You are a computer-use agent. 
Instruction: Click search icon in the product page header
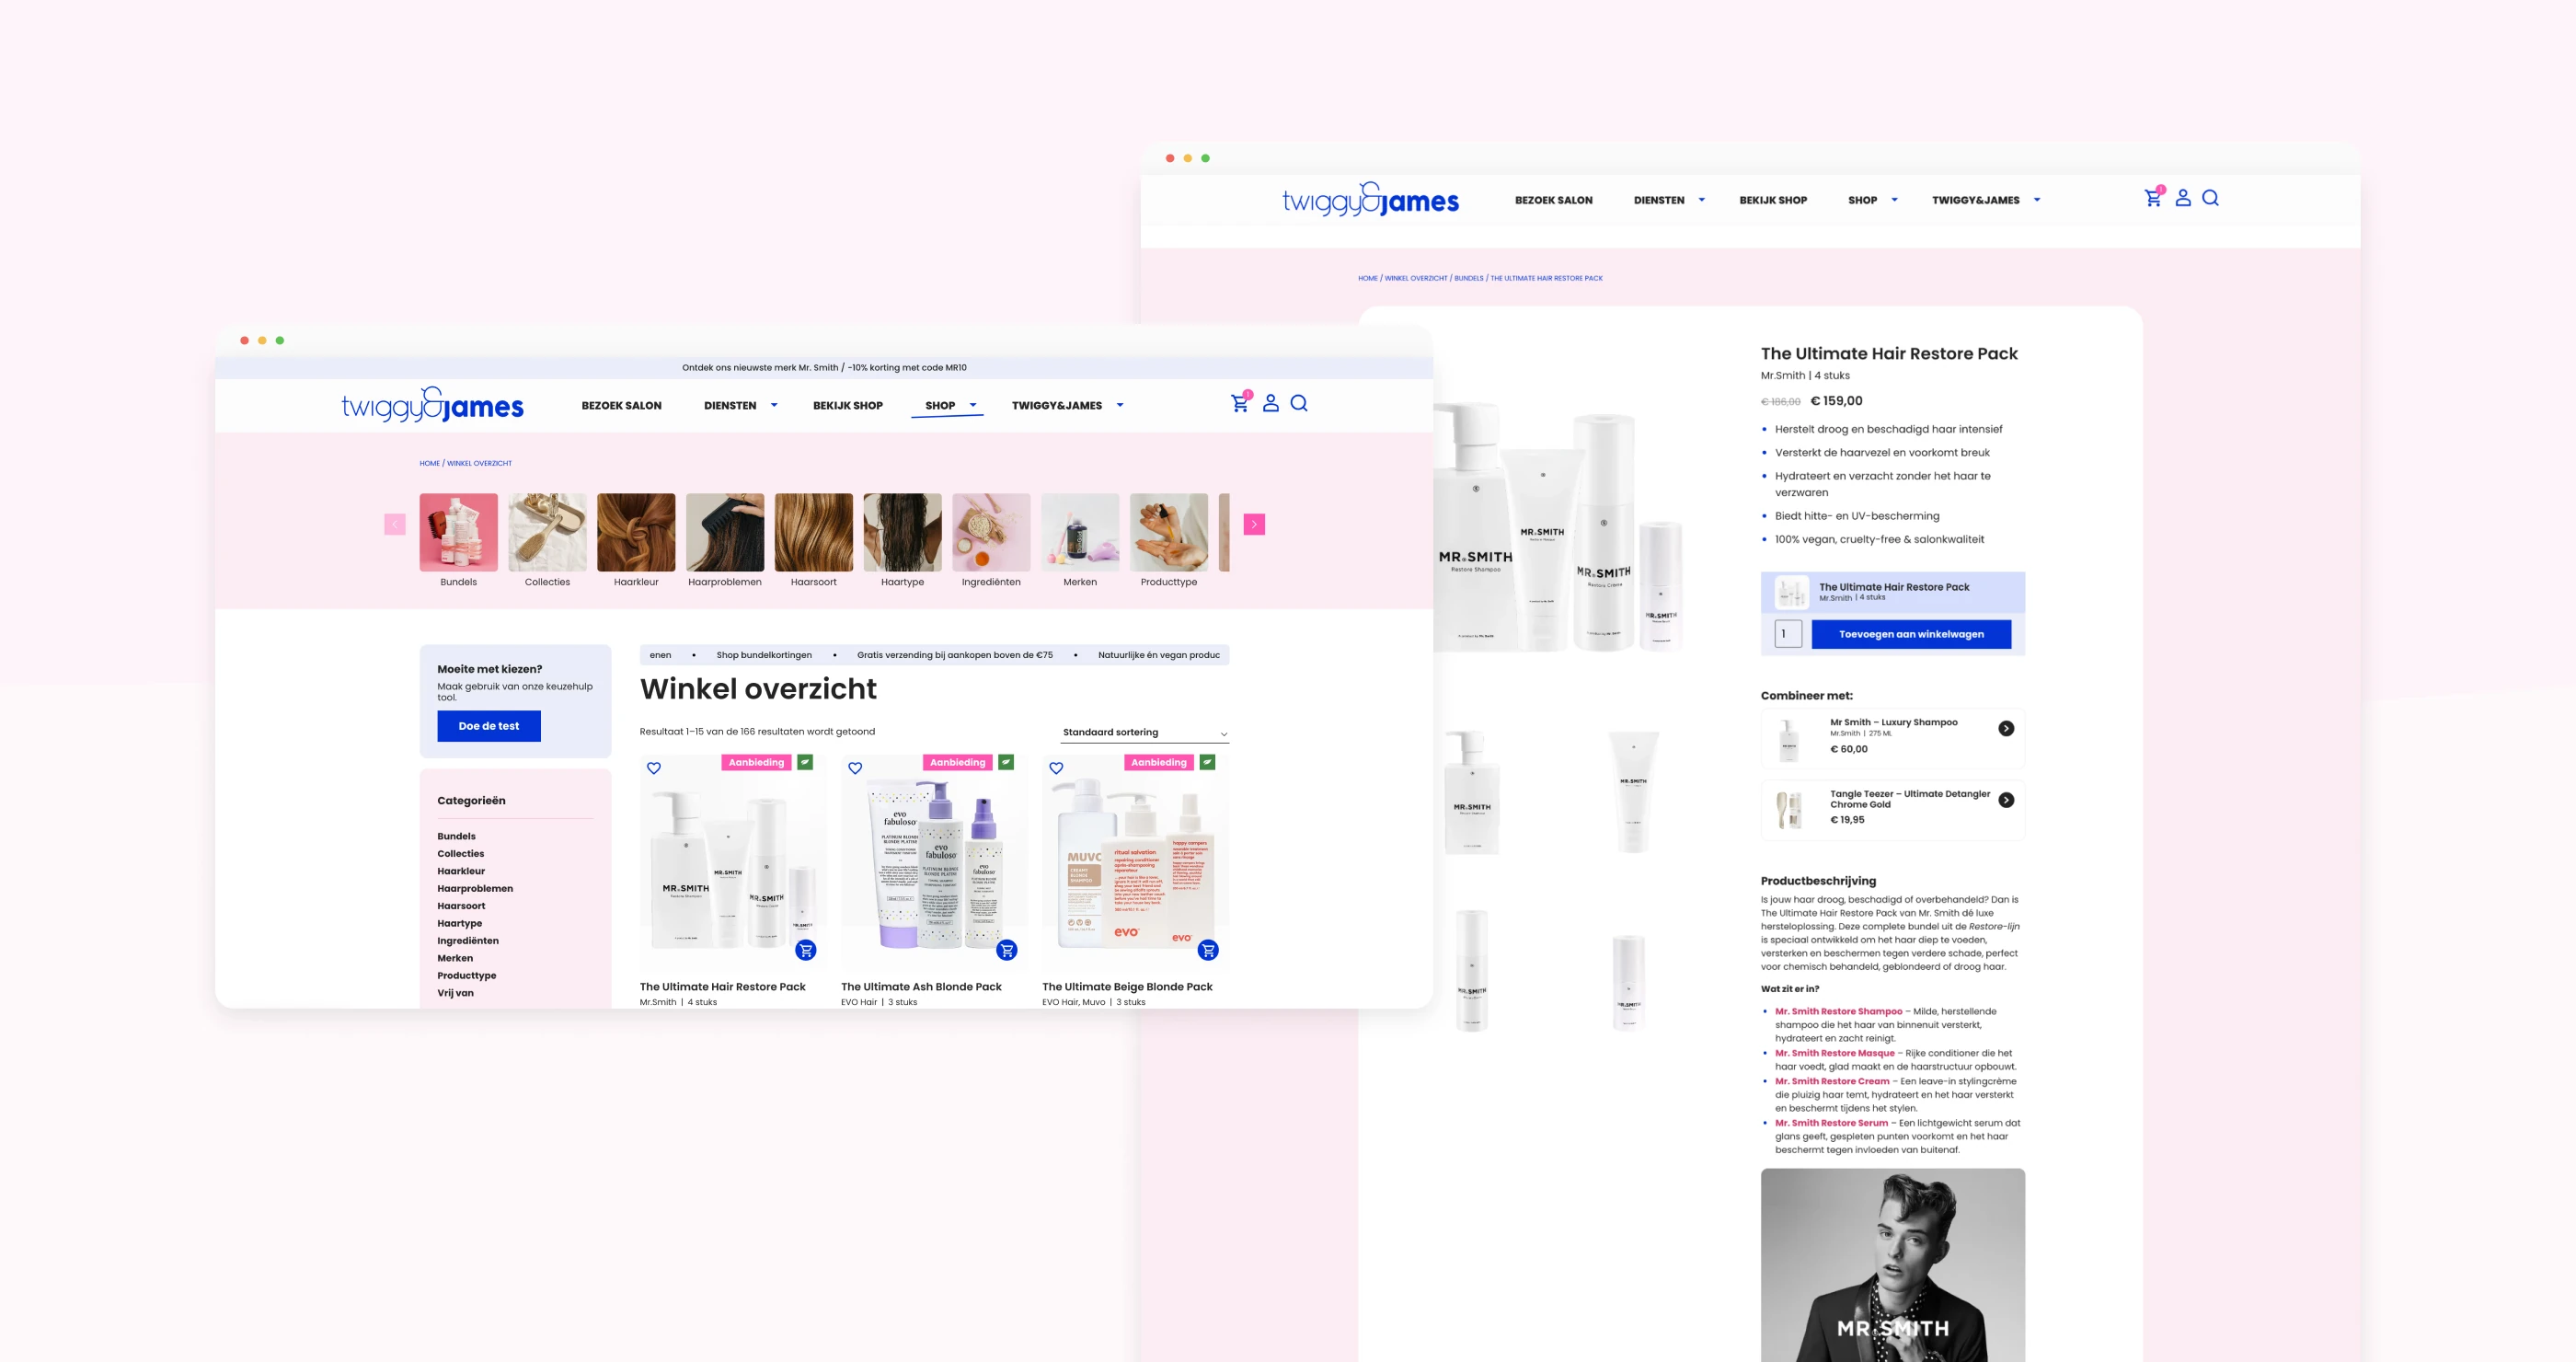2210,198
